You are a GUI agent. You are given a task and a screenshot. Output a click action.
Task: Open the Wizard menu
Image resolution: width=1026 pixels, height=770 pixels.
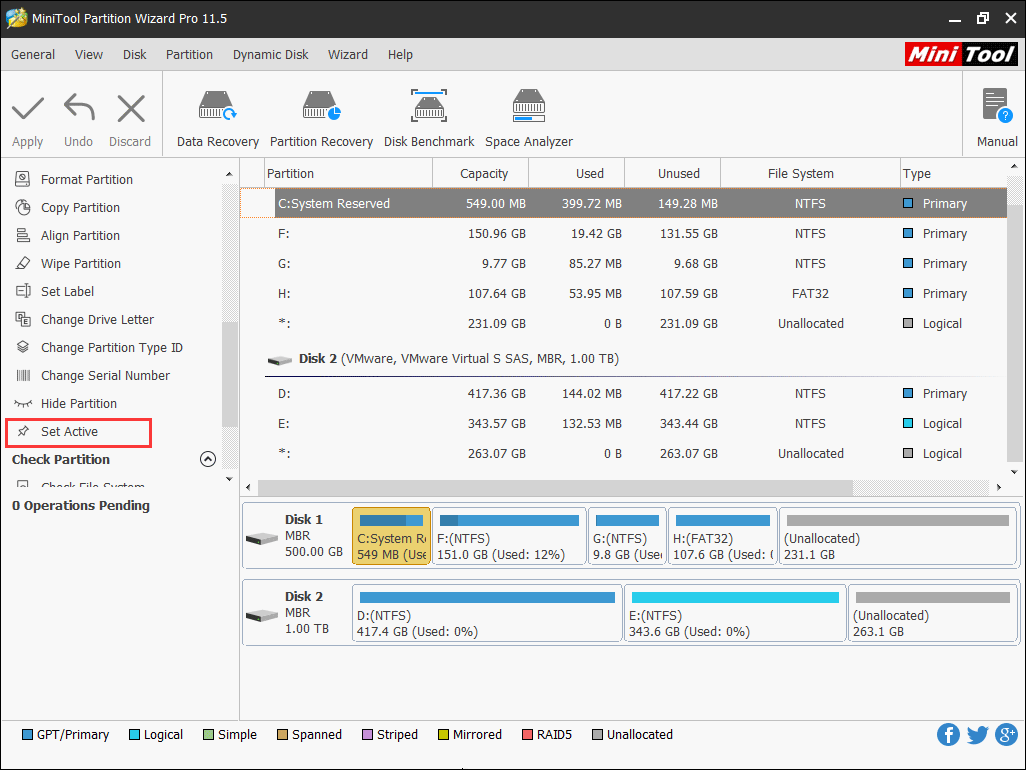coord(347,55)
